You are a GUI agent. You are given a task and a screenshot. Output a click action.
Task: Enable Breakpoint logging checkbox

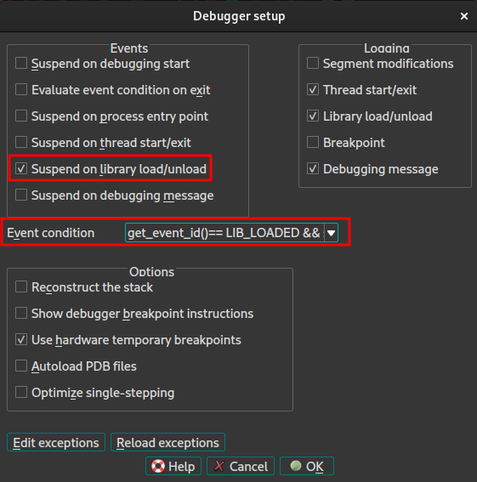coord(313,142)
